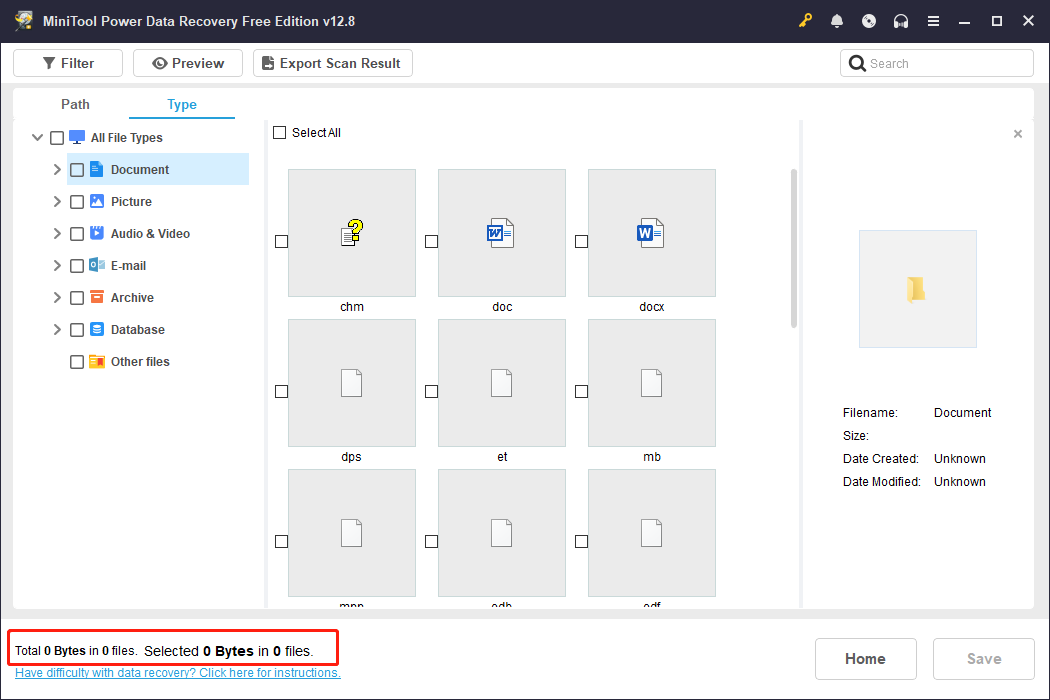Click the Picture category icon
This screenshot has width=1050, height=700.
pos(97,201)
